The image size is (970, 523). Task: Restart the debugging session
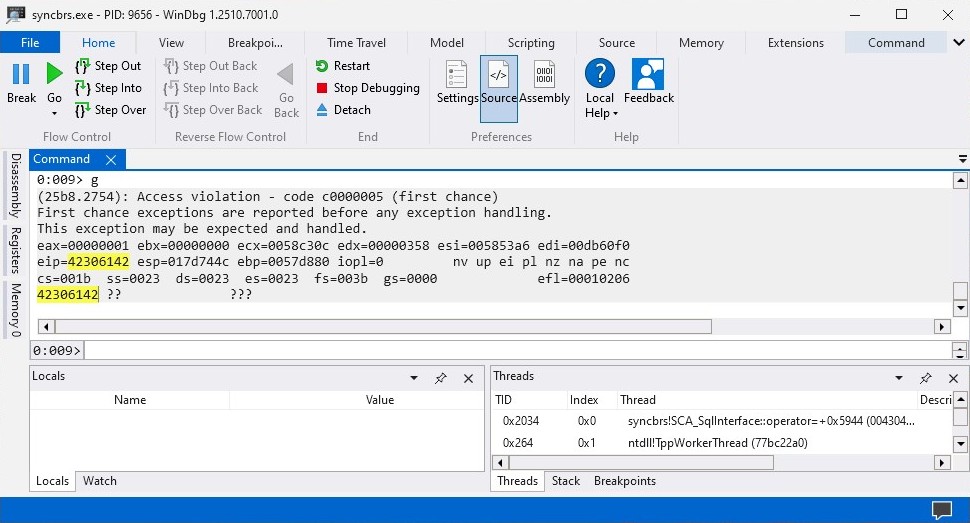point(343,66)
